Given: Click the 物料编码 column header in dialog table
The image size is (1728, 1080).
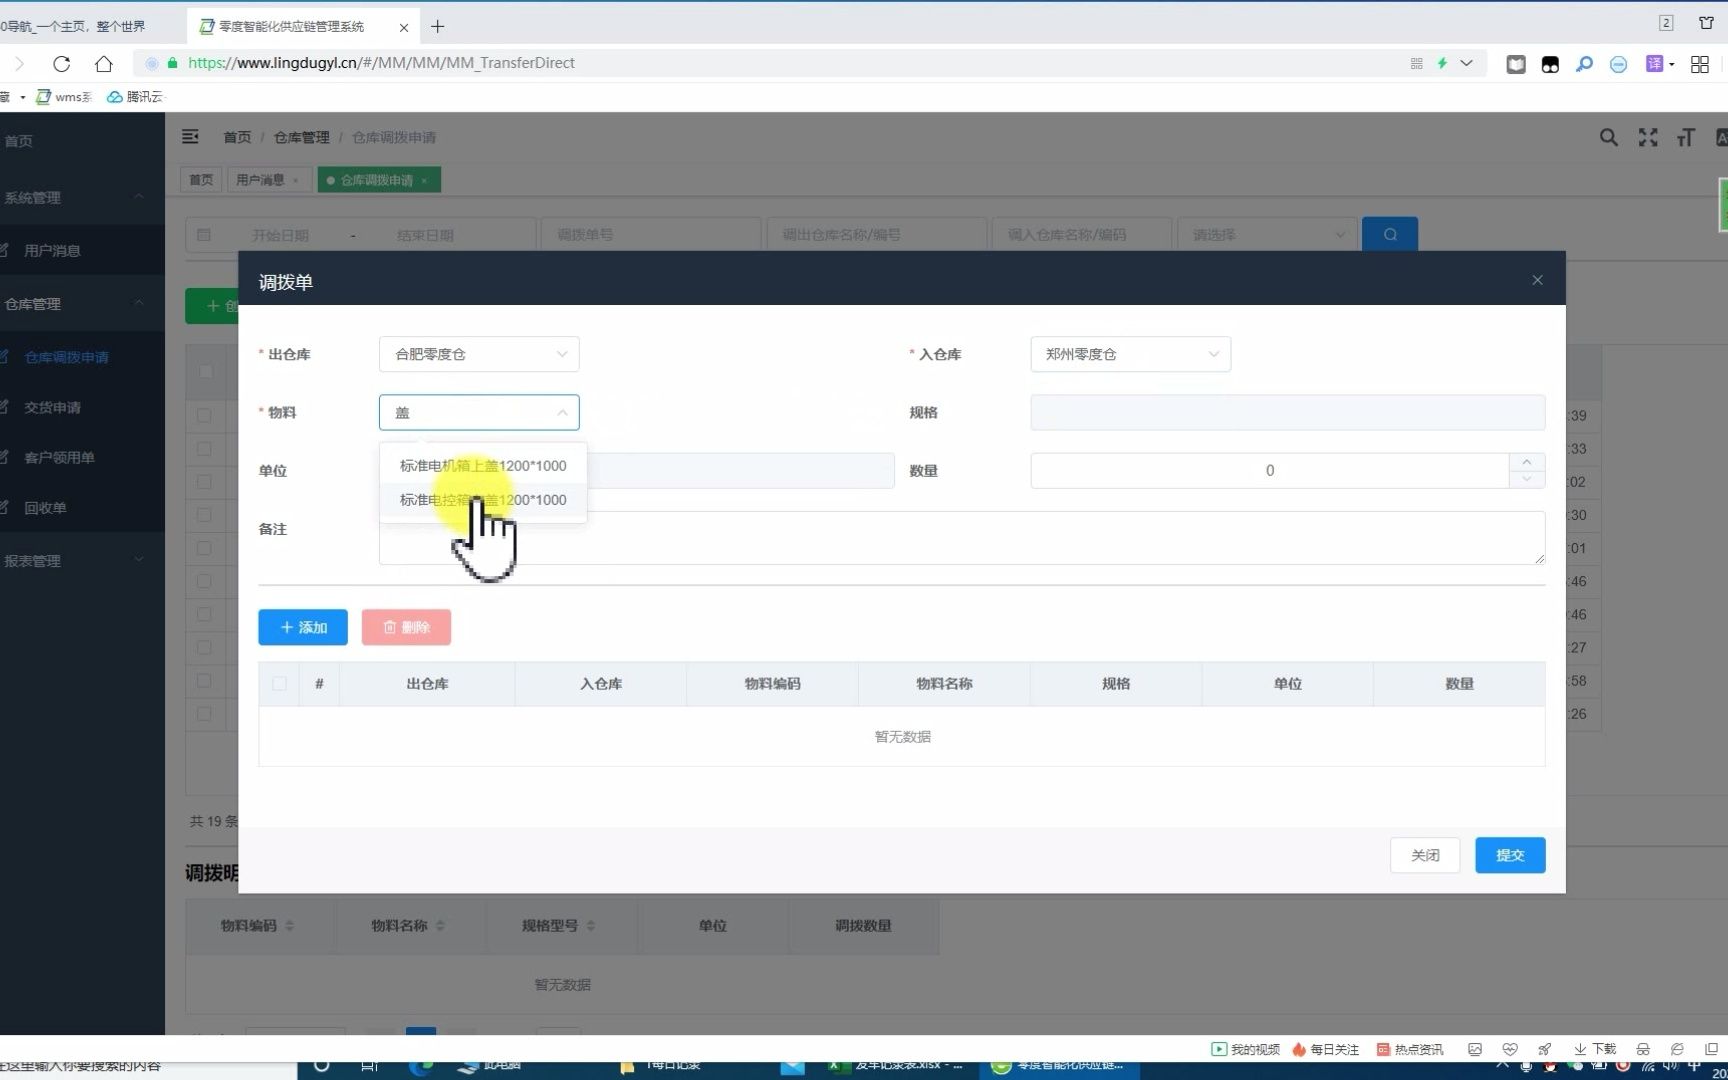Looking at the screenshot, I should pyautogui.click(x=772, y=684).
